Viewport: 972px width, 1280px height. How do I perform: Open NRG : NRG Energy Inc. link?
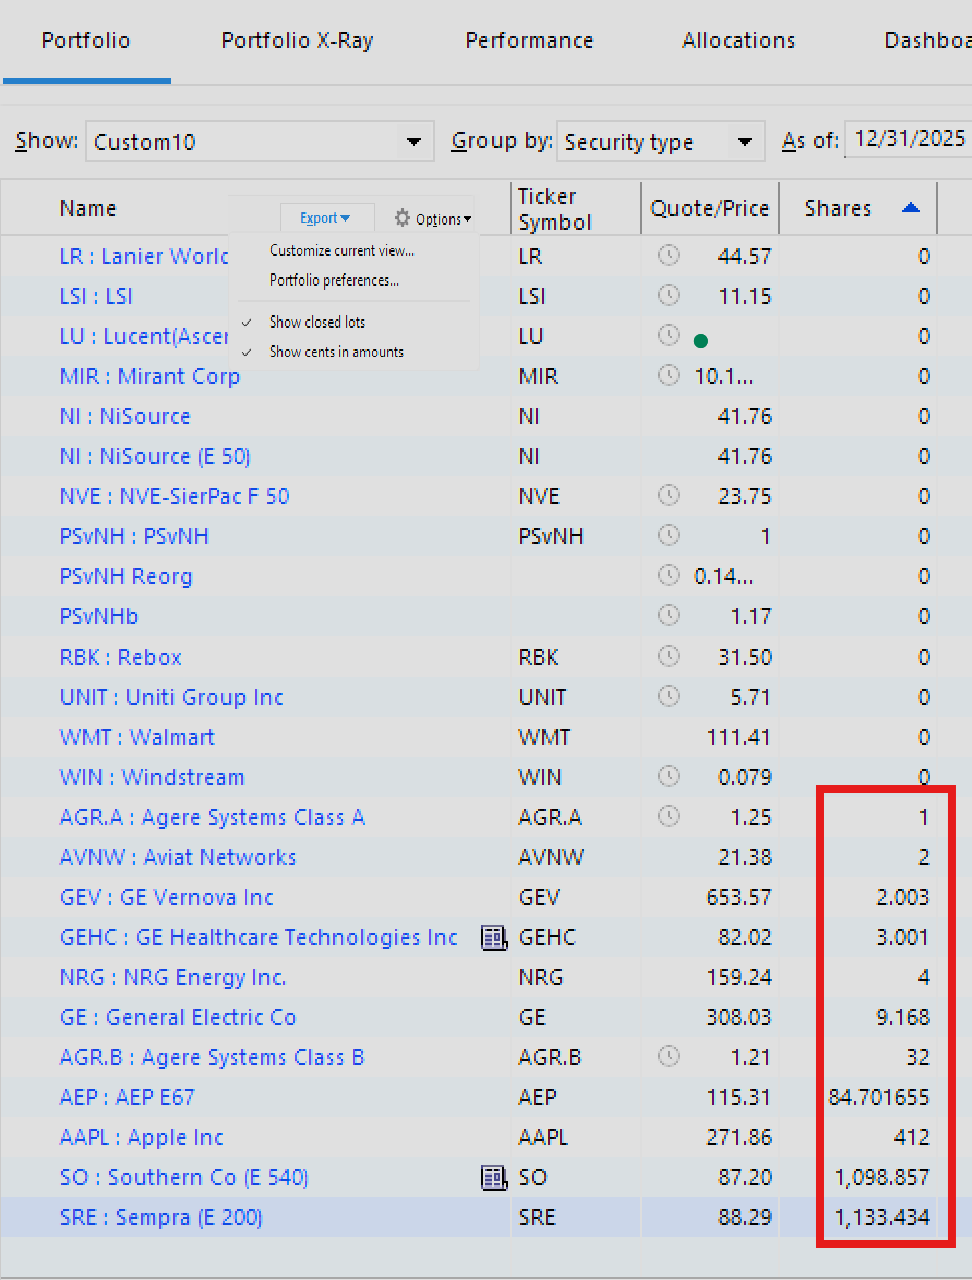coord(173,977)
